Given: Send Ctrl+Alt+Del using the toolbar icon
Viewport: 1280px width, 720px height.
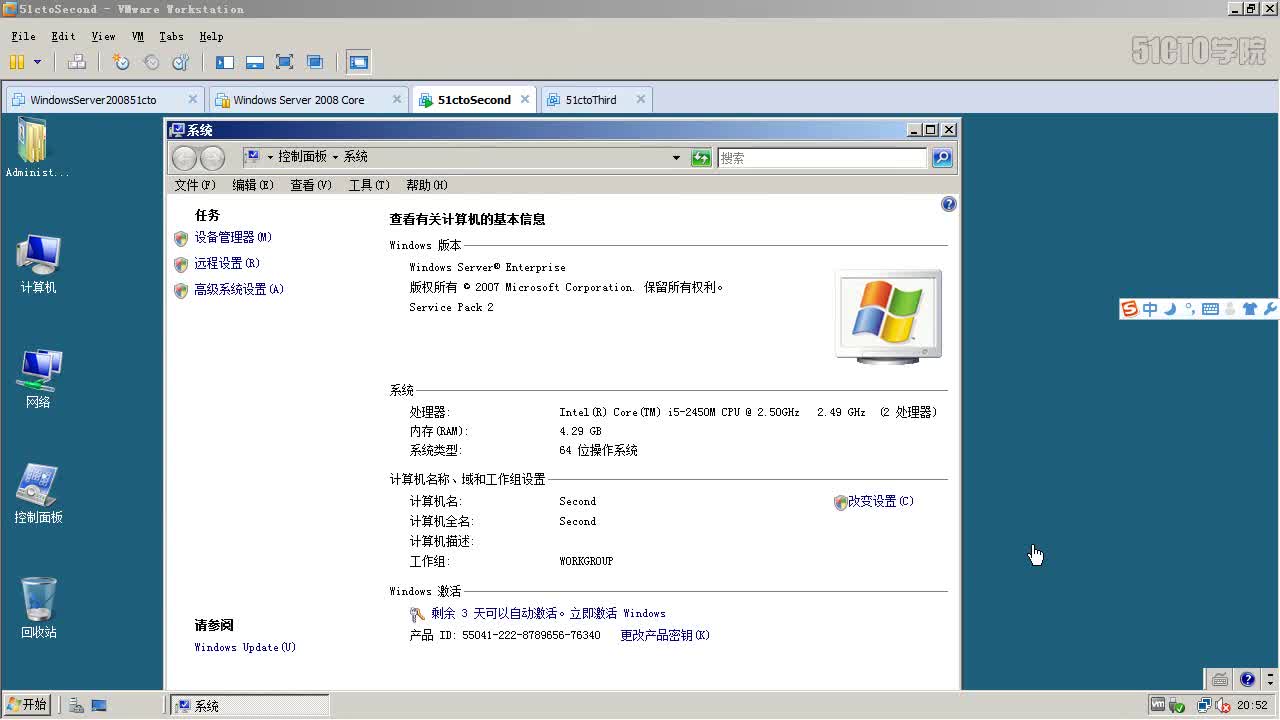Looking at the screenshot, I should [x=77, y=62].
